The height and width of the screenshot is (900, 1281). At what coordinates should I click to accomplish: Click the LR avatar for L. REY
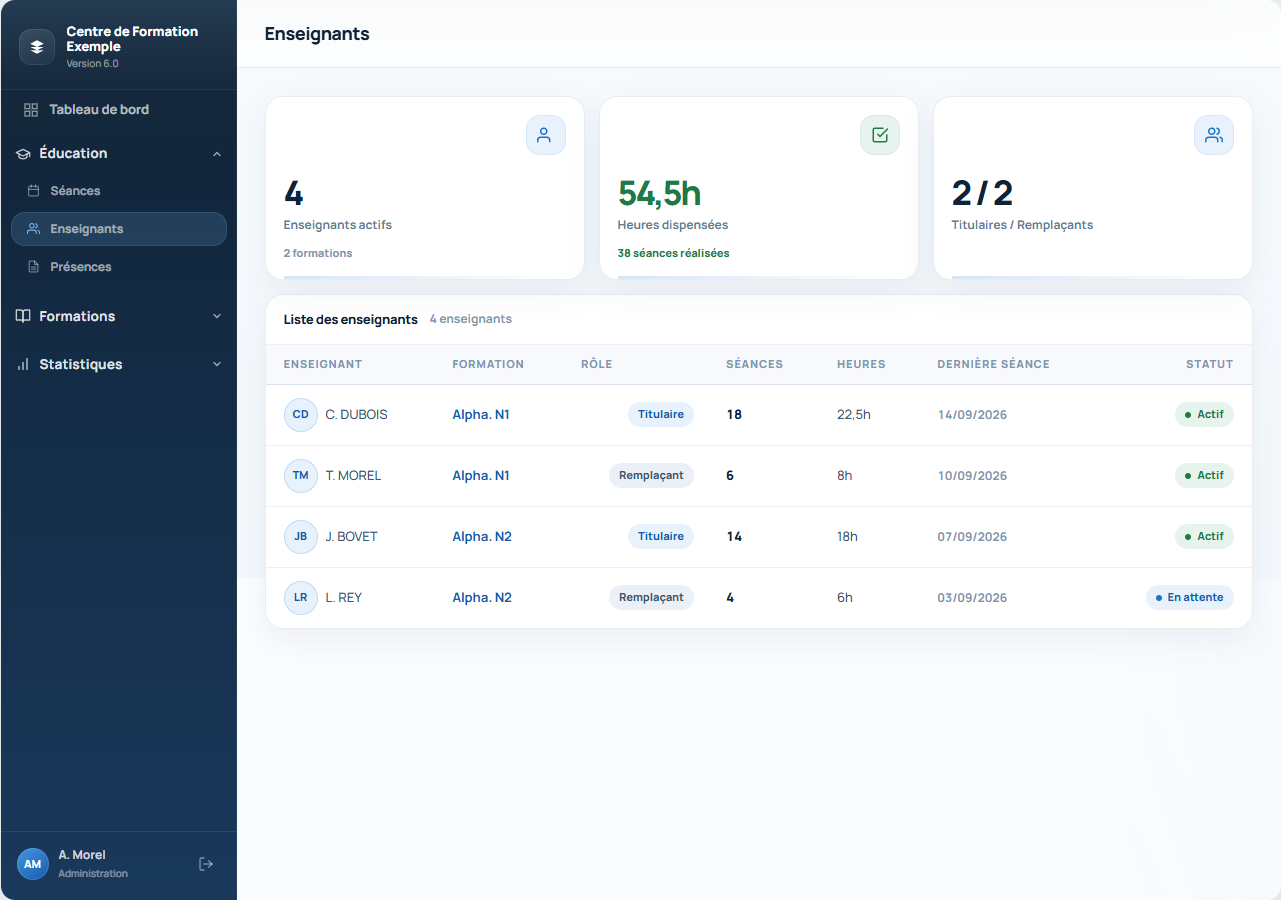coord(301,598)
